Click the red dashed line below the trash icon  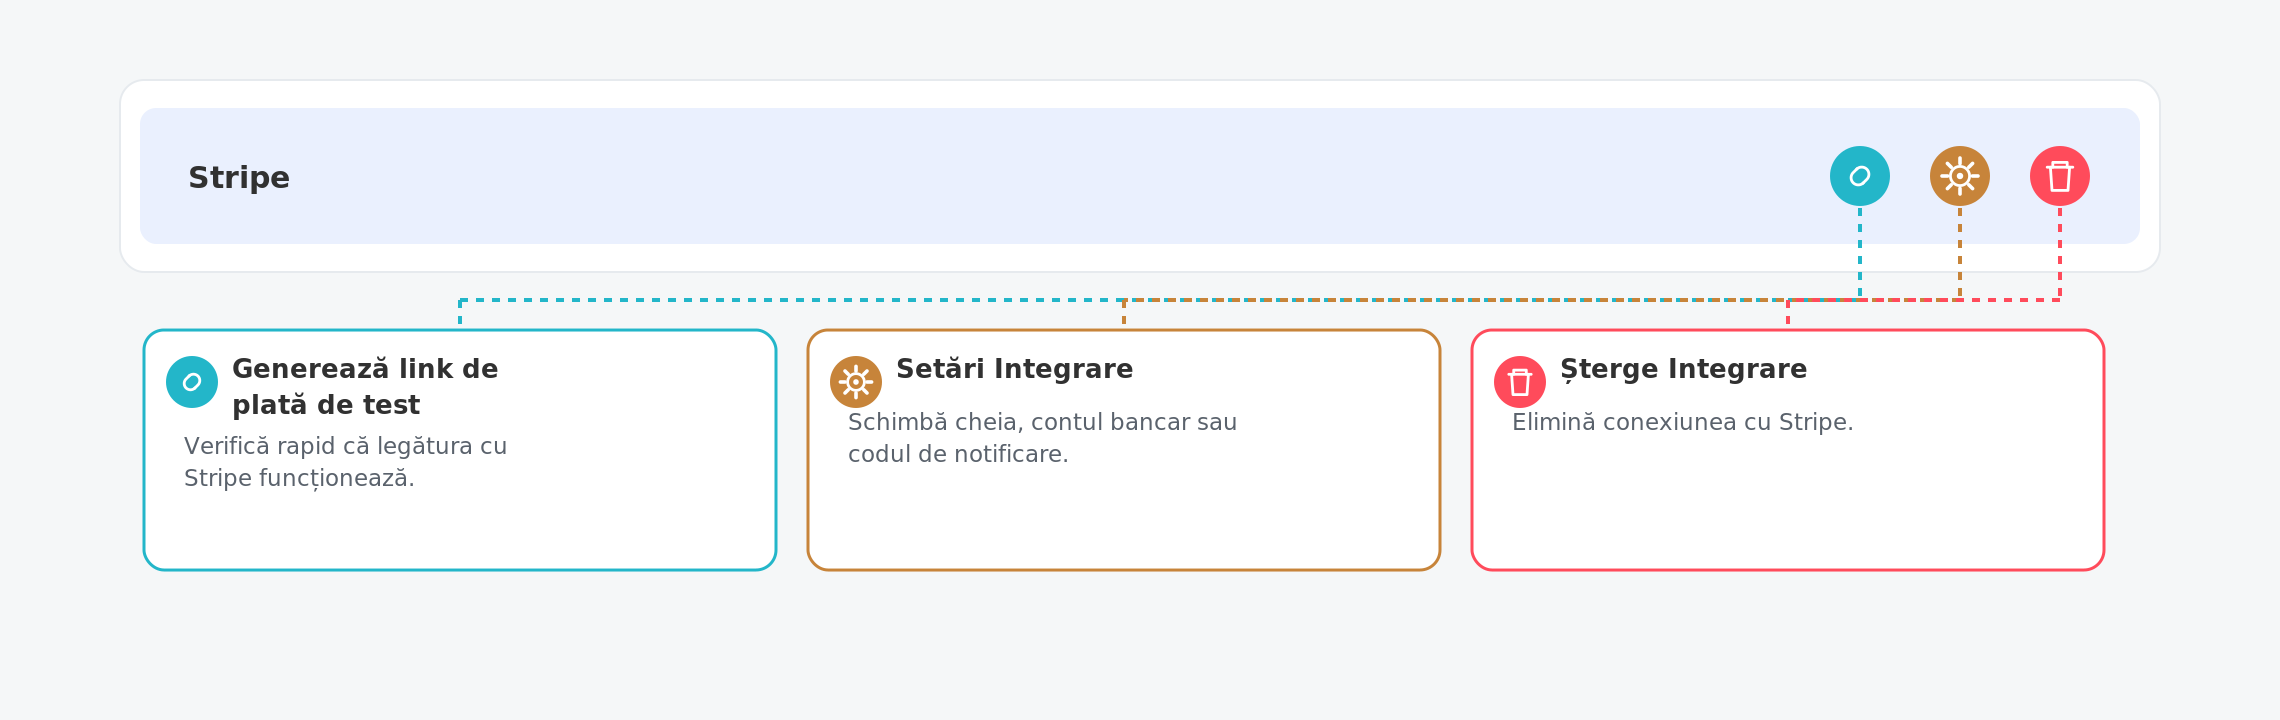pyautogui.click(x=2060, y=250)
